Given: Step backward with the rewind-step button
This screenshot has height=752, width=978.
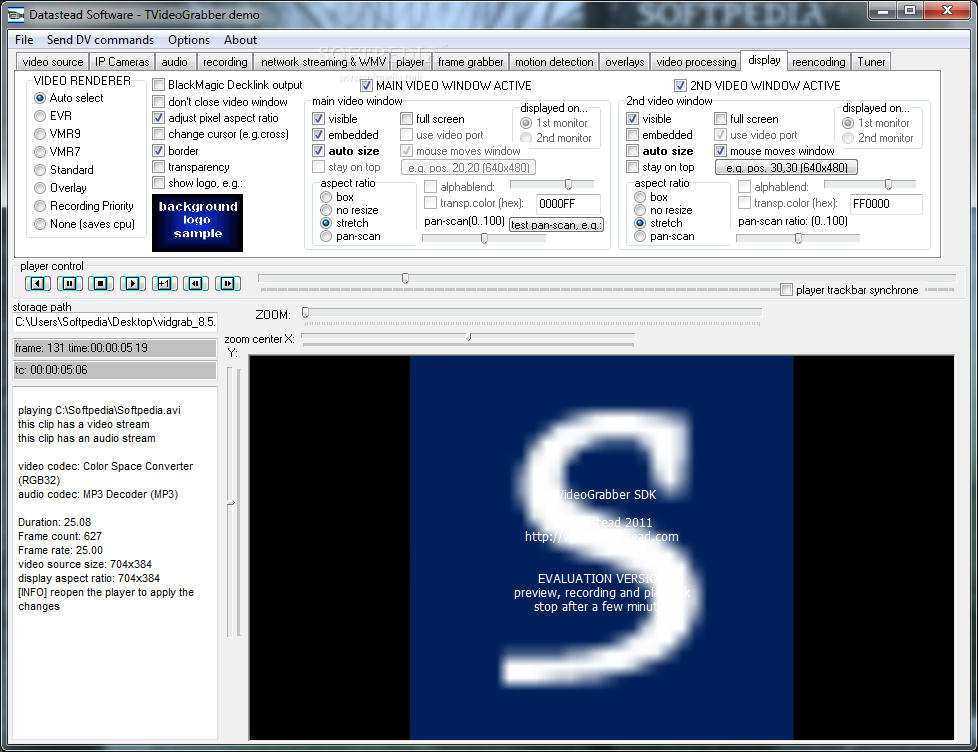Looking at the screenshot, I should click(x=196, y=284).
